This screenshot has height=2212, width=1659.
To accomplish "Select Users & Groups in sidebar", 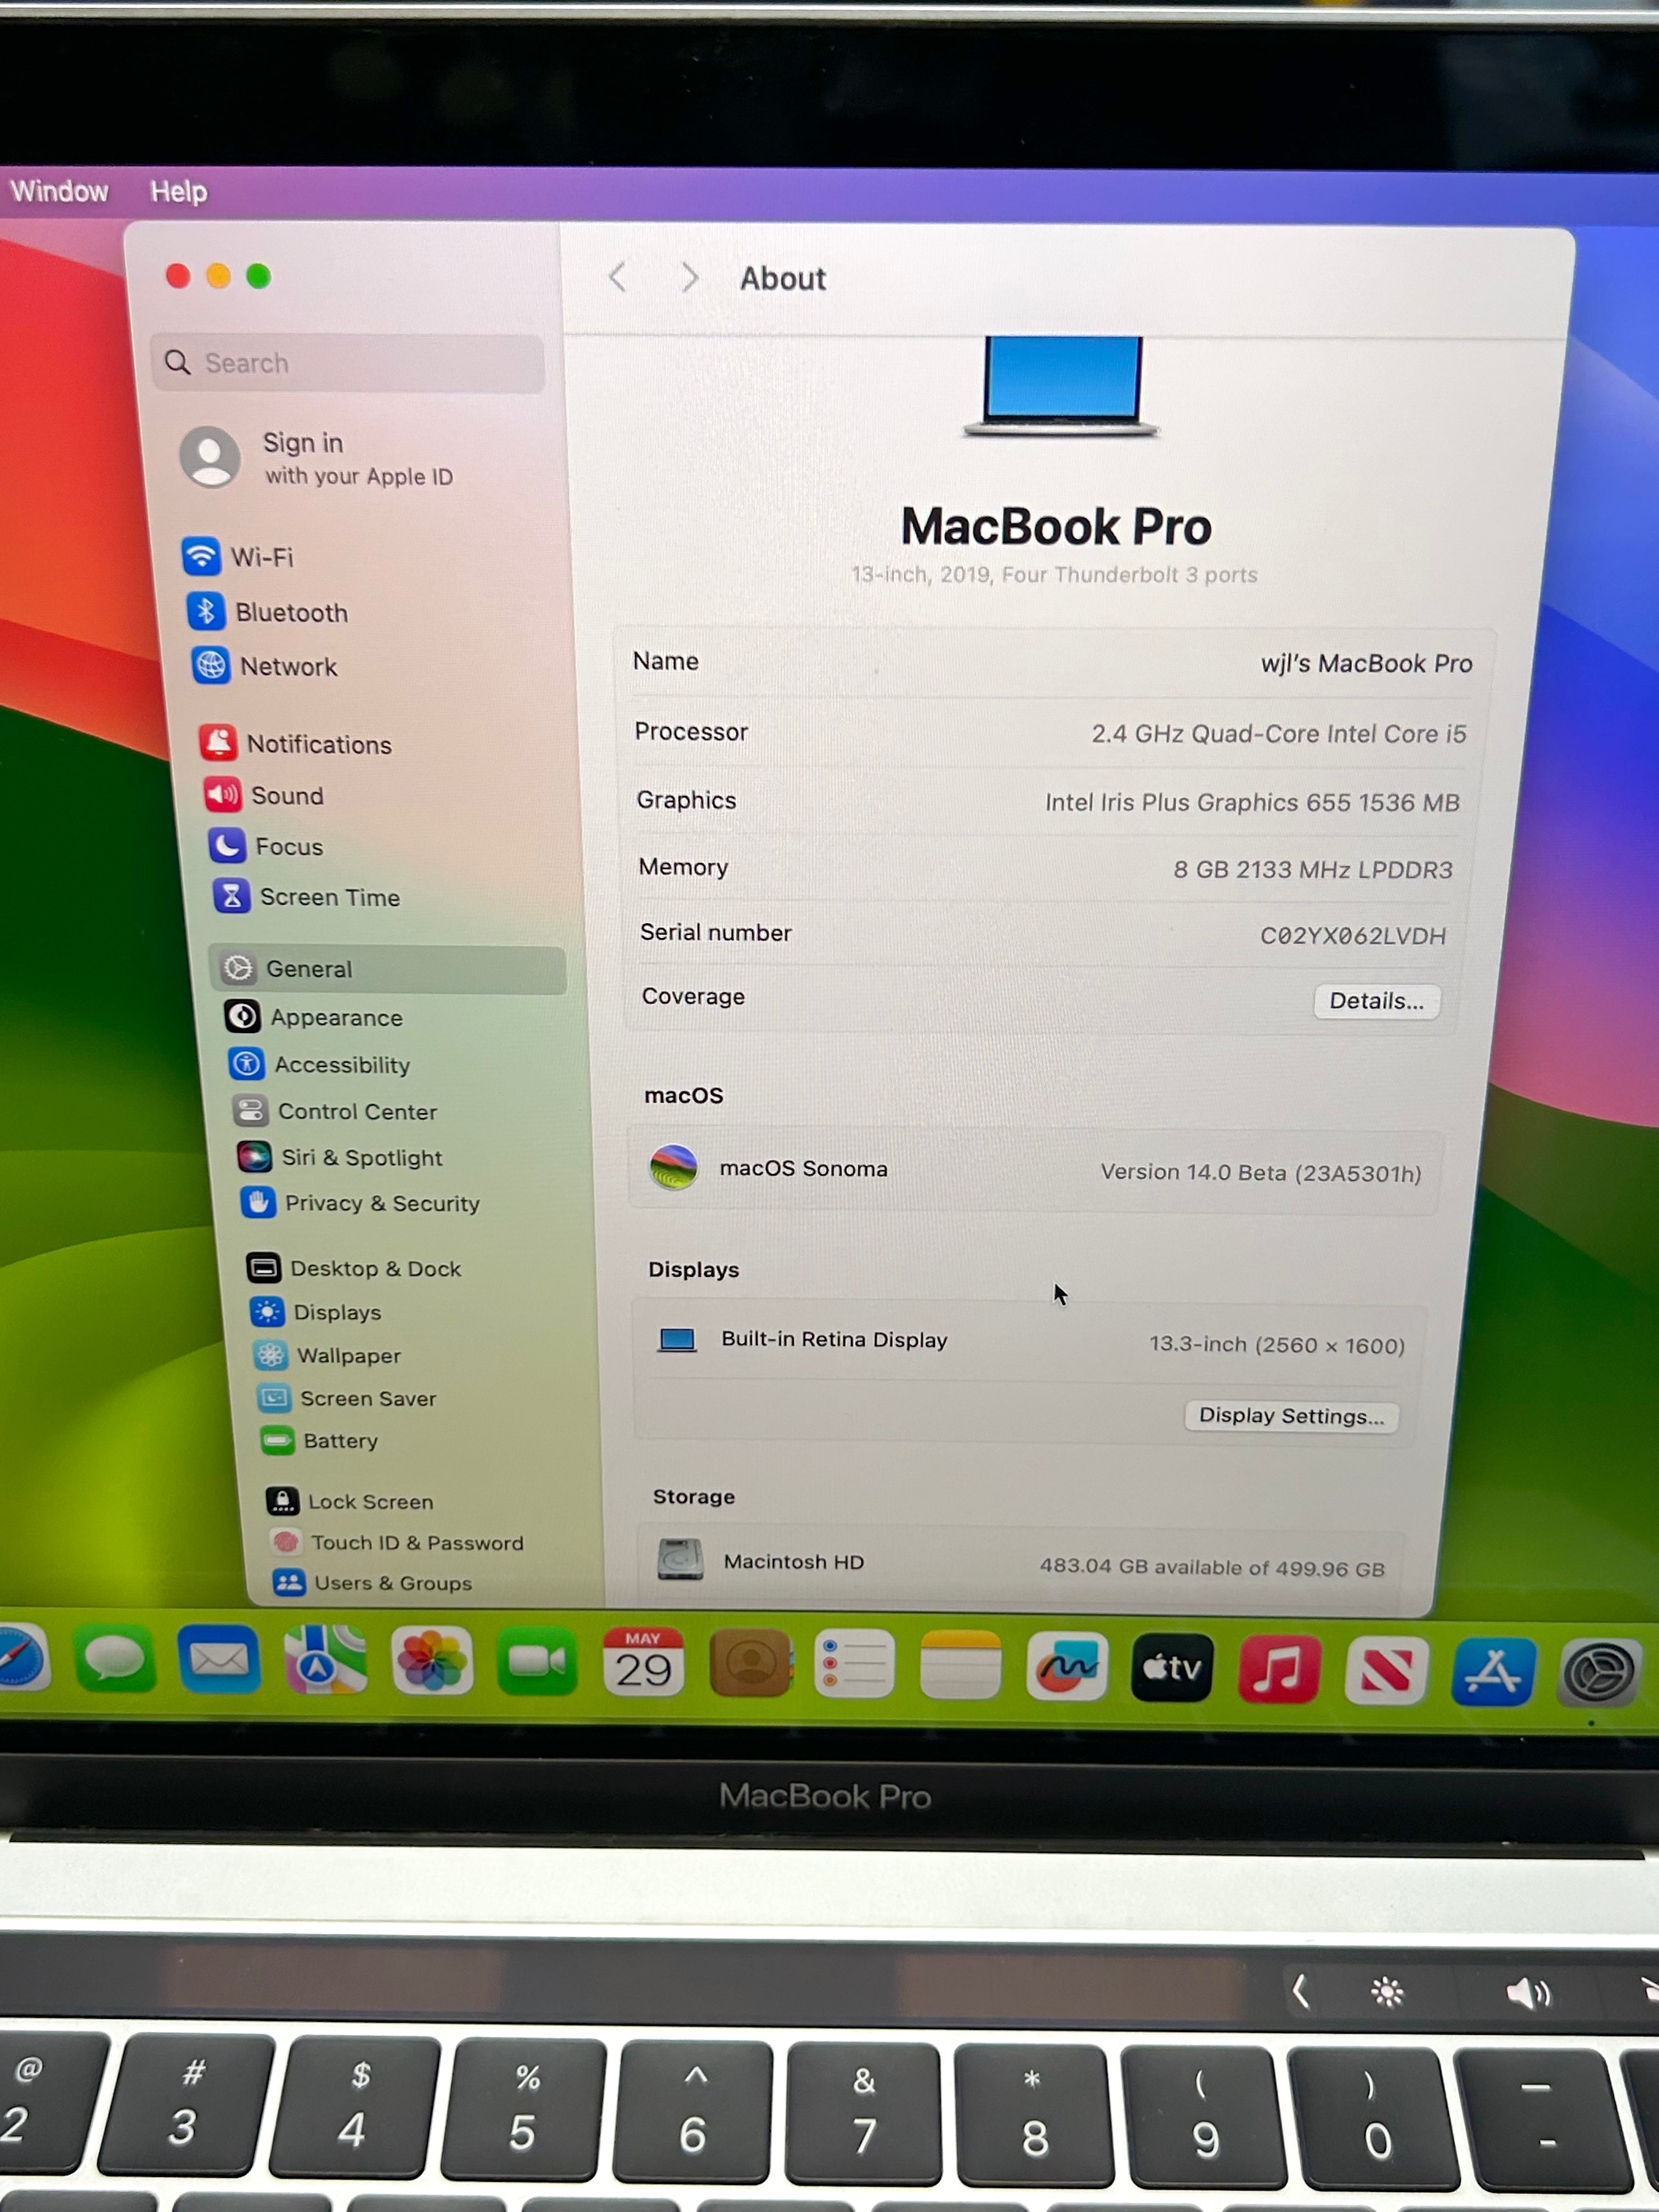I will click(372, 1582).
